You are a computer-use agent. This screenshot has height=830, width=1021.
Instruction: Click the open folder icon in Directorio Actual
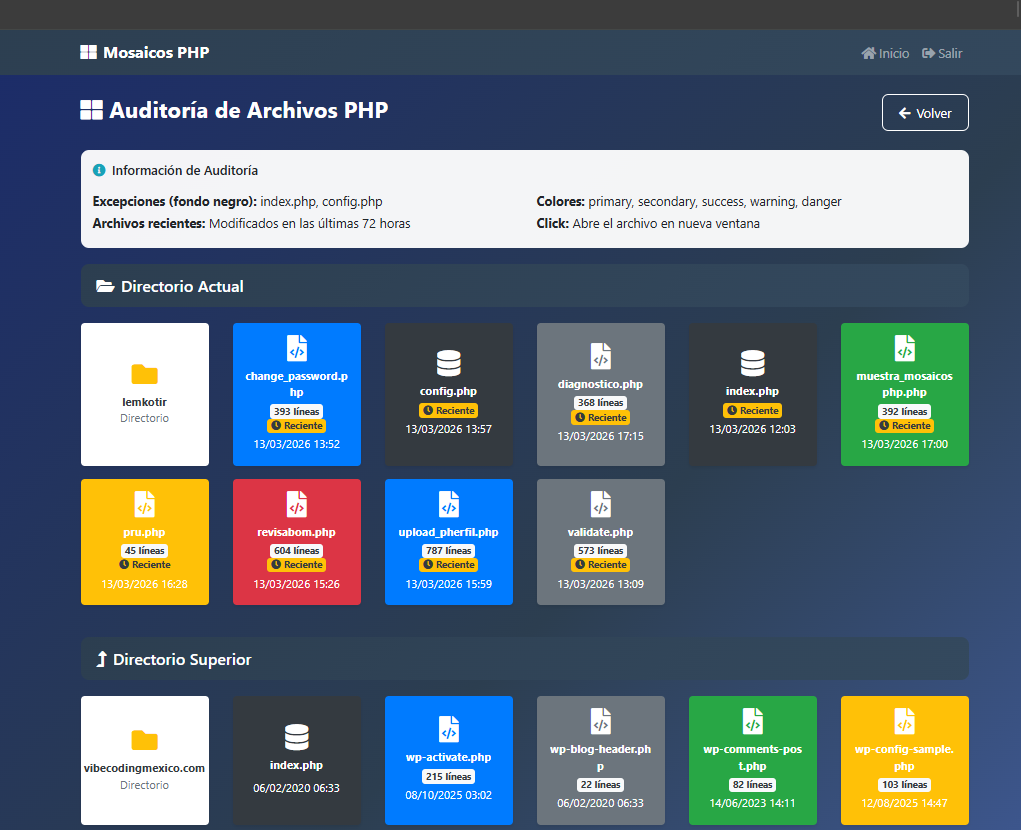105,287
